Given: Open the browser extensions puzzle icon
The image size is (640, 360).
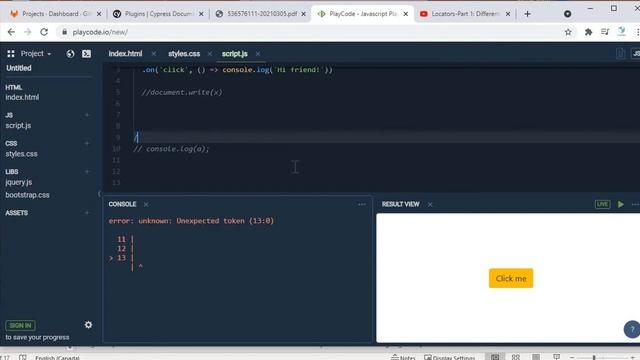Looking at the screenshot, I should 588,32.
